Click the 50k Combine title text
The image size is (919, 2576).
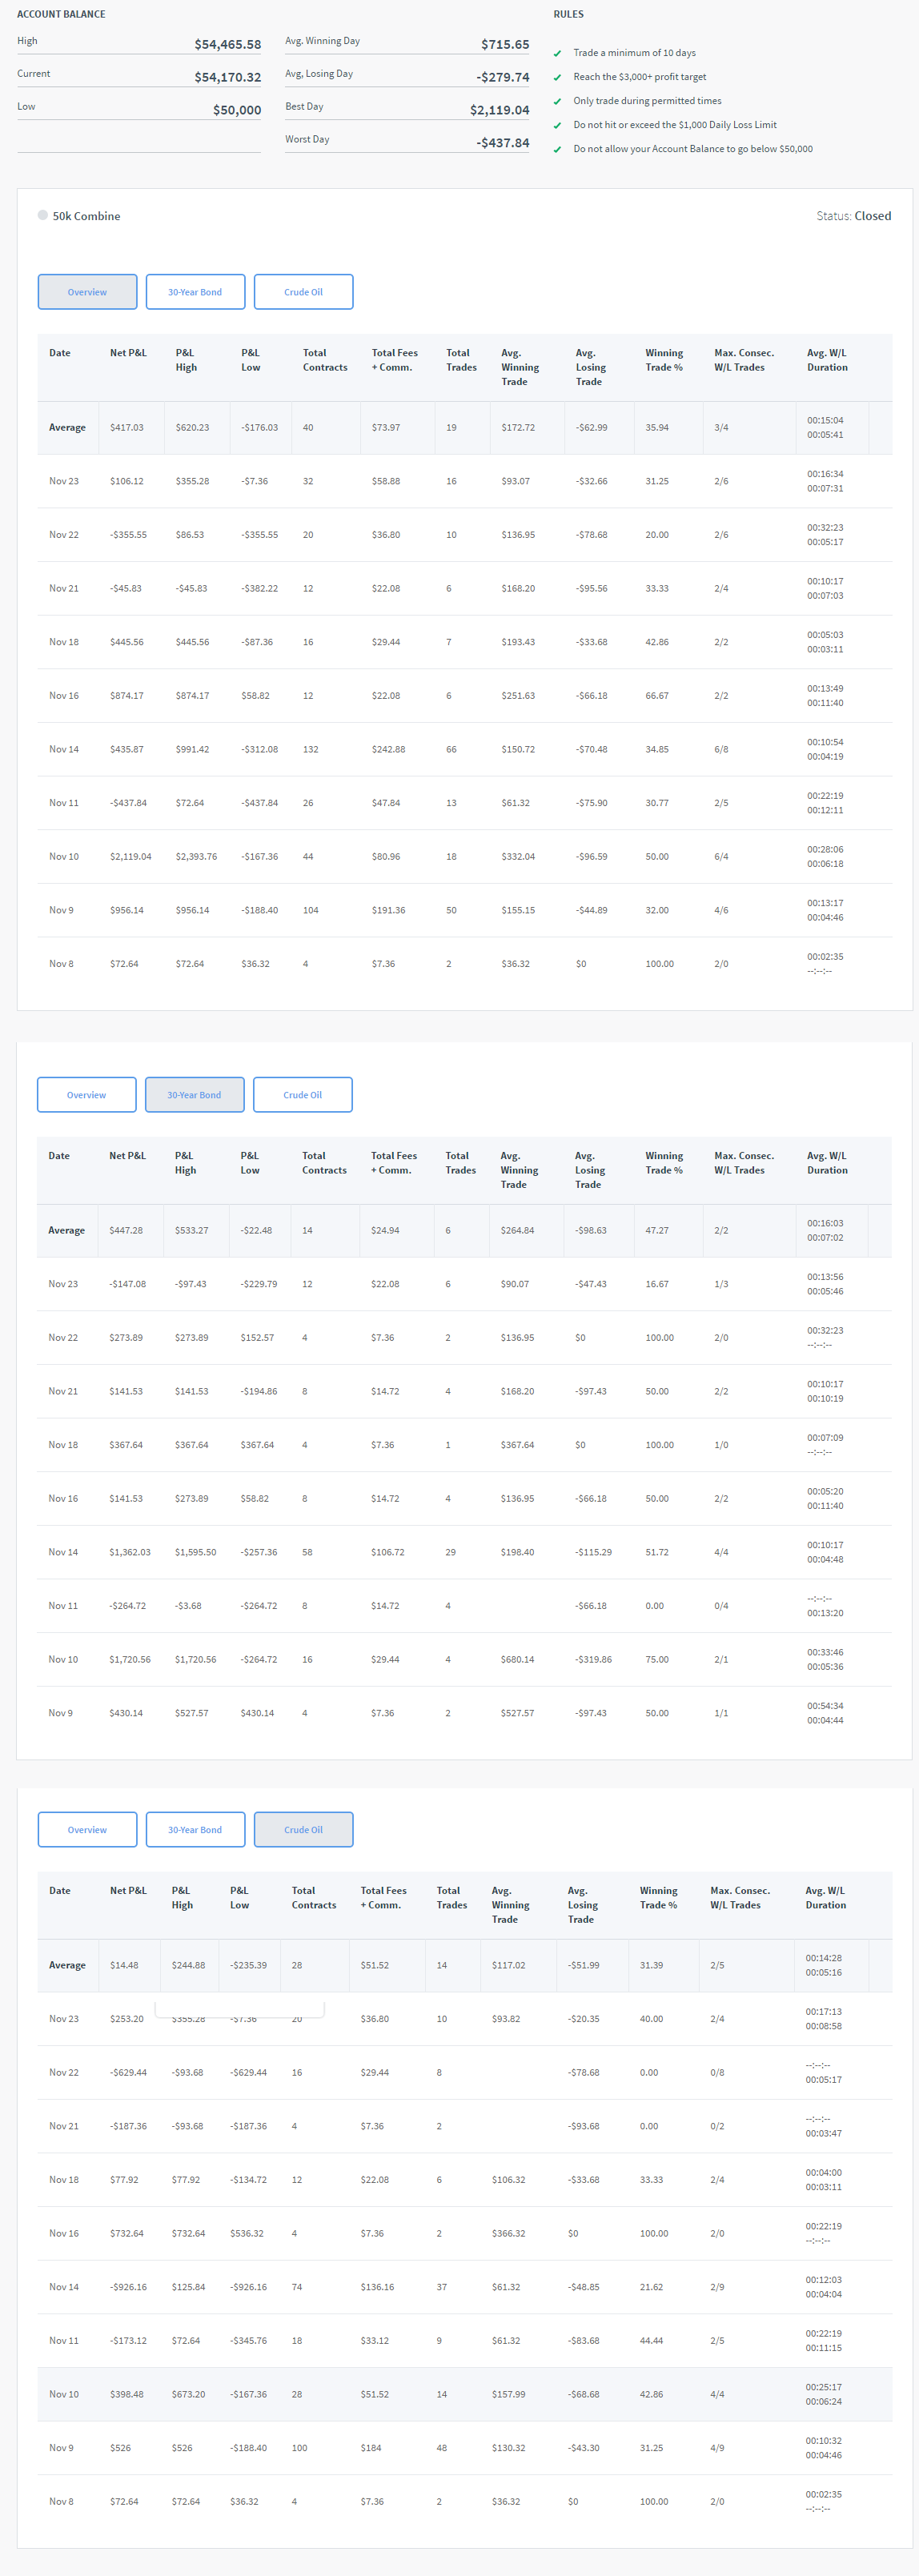pyautogui.click(x=86, y=216)
